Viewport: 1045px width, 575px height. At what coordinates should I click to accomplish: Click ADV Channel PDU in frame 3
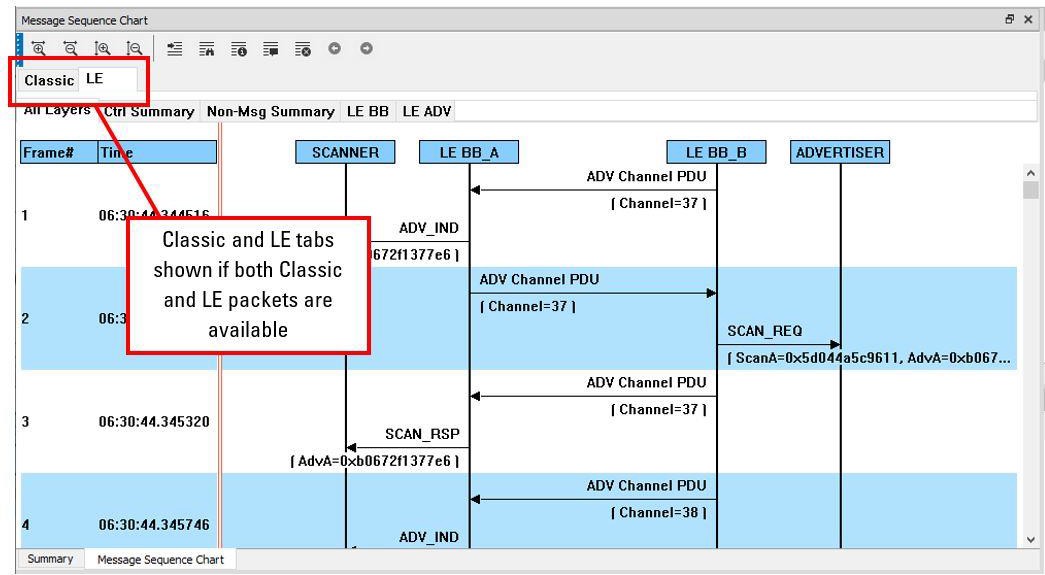pyautogui.click(x=646, y=382)
